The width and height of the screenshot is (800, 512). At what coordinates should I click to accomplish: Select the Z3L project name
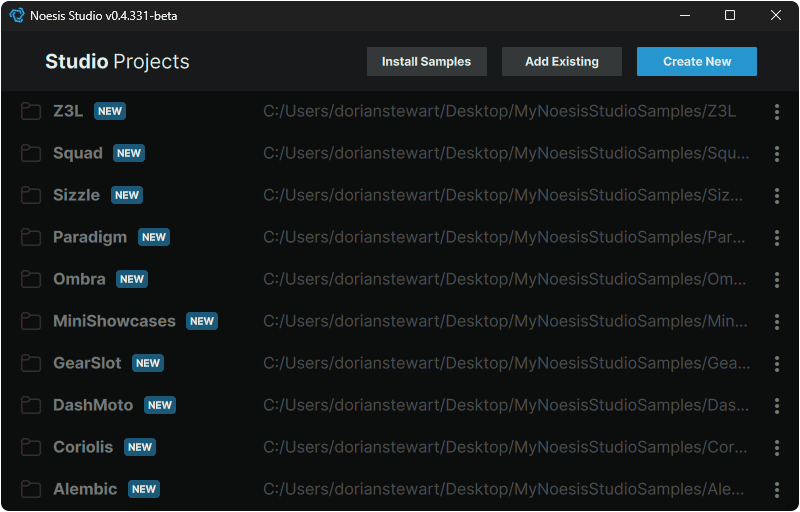click(x=68, y=111)
